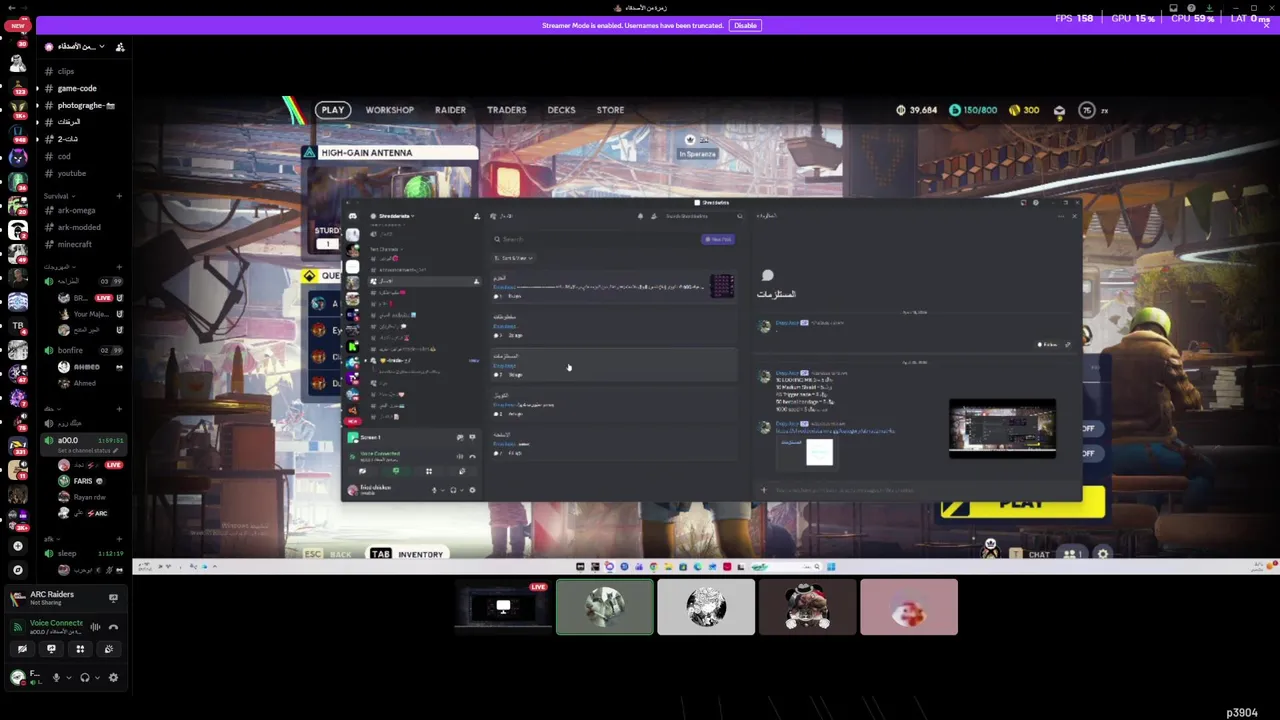Click INVENTORY label in streamed game
Image resolution: width=1280 pixels, height=720 pixels.
[420, 554]
